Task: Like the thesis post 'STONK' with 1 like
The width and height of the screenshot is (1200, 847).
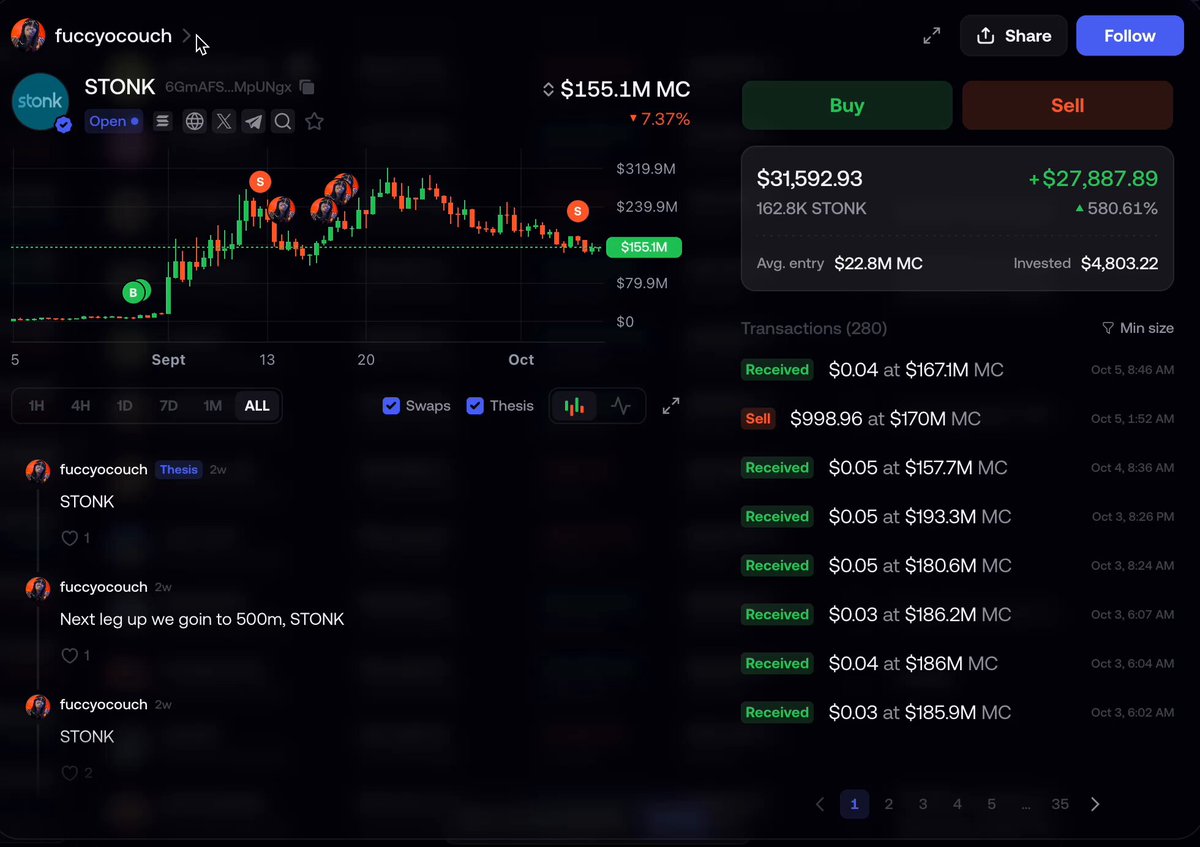Action: [x=70, y=538]
